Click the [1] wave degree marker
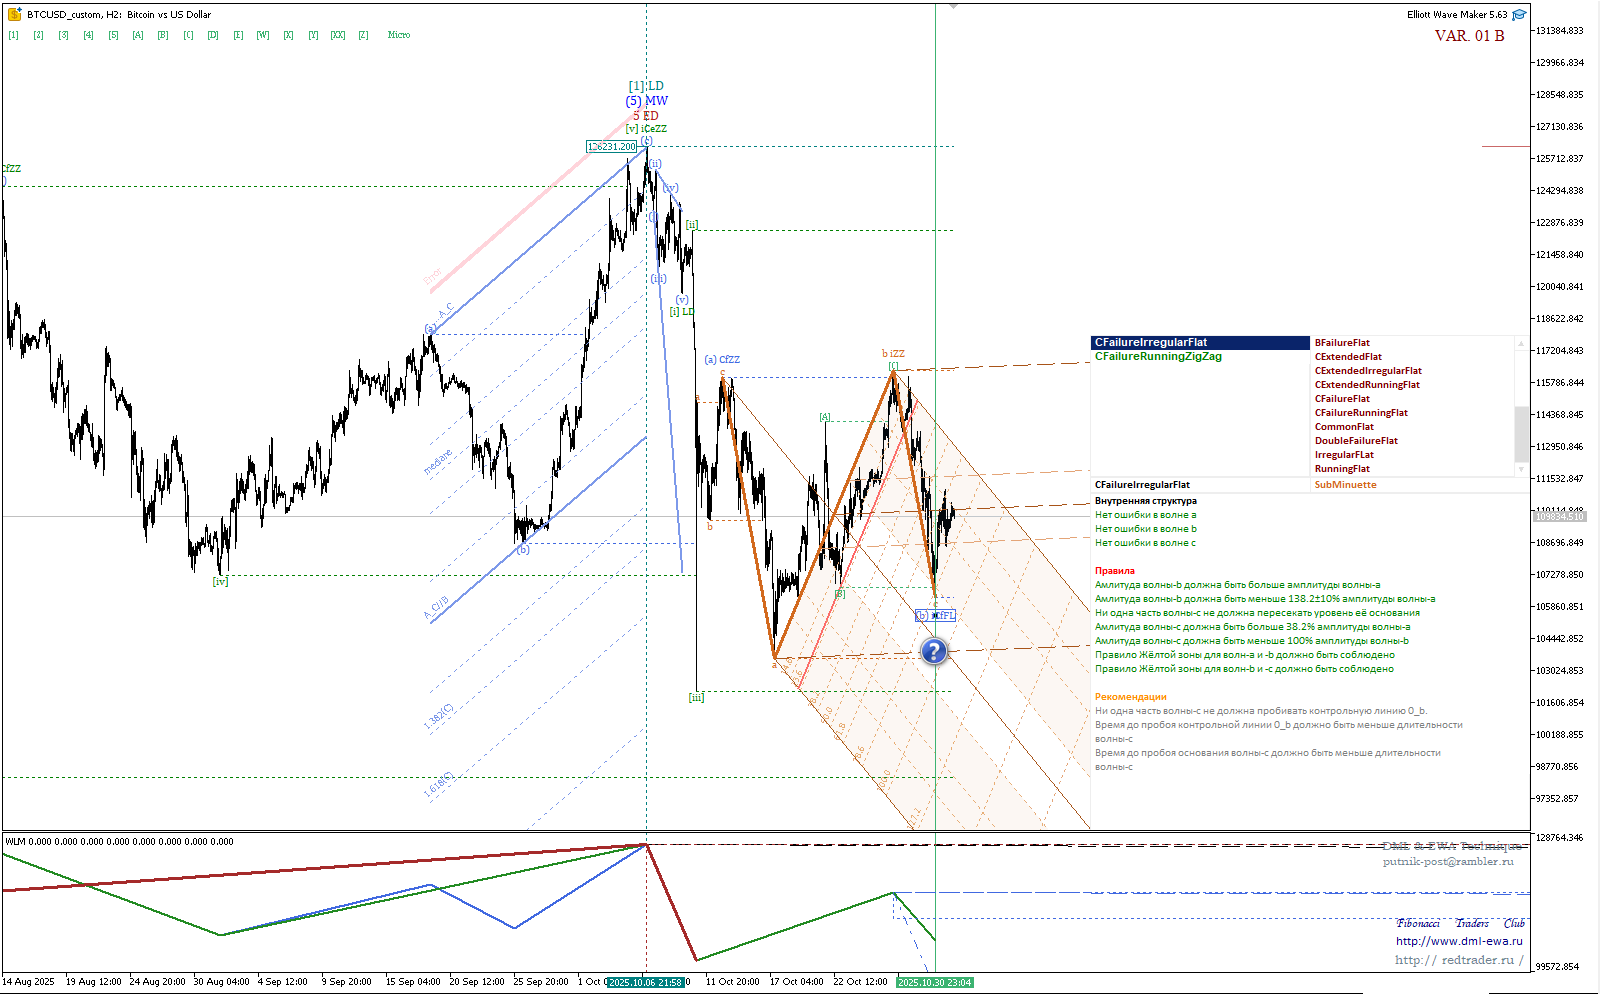 [13, 35]
